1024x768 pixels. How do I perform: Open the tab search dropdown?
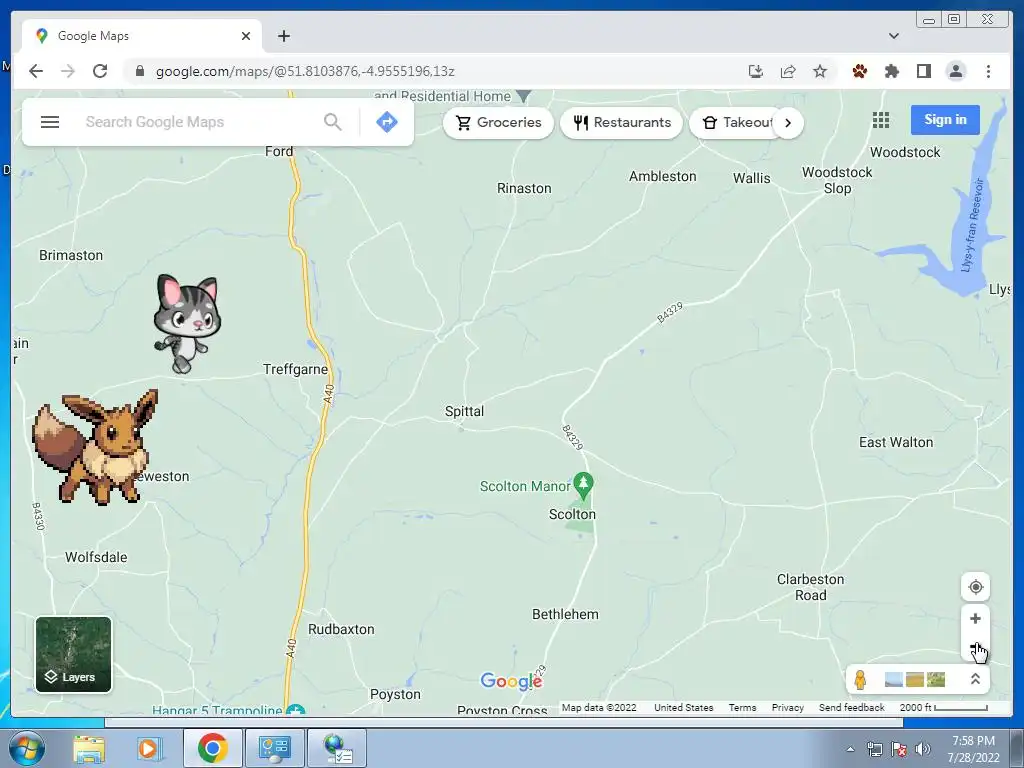coord(893,36)
